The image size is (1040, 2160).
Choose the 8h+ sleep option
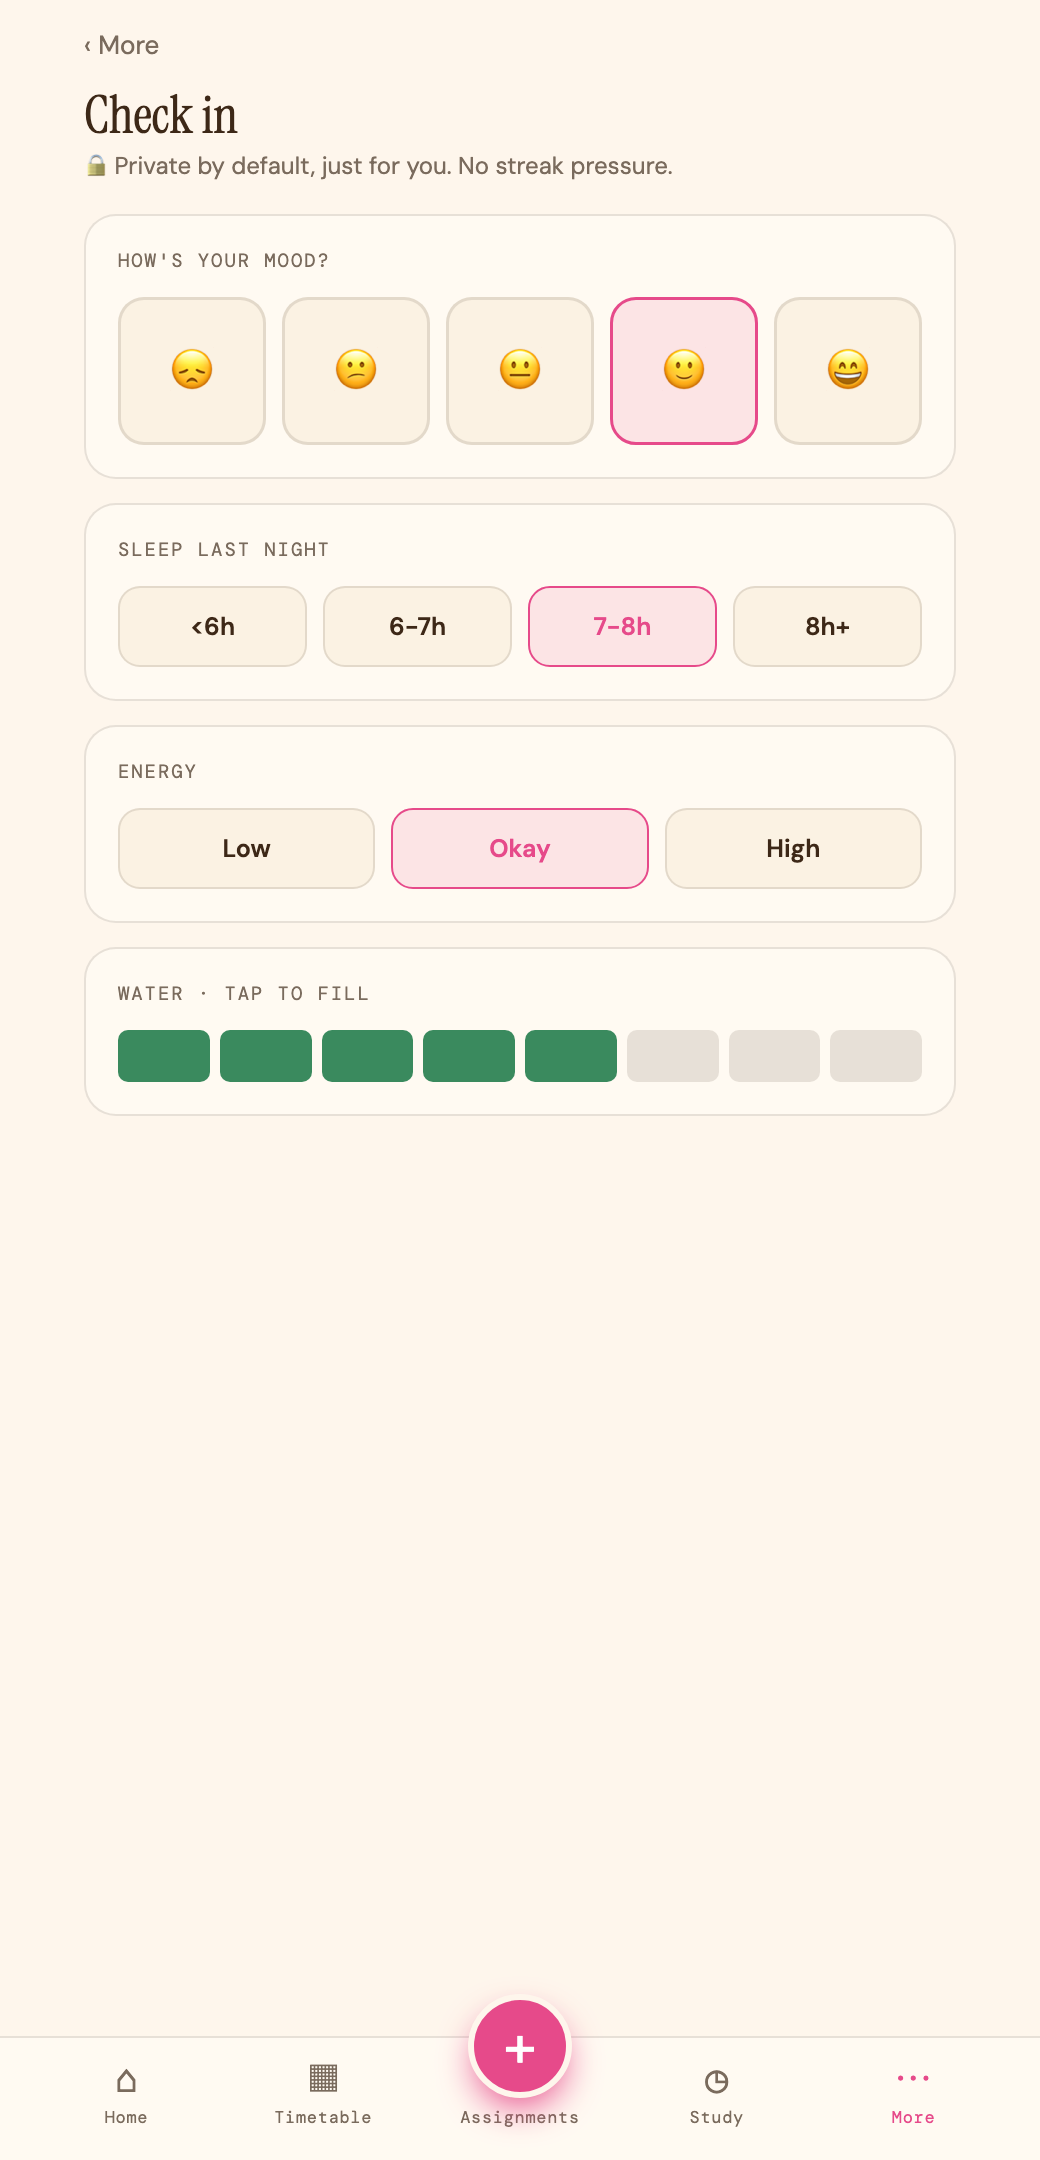(827, 626)
